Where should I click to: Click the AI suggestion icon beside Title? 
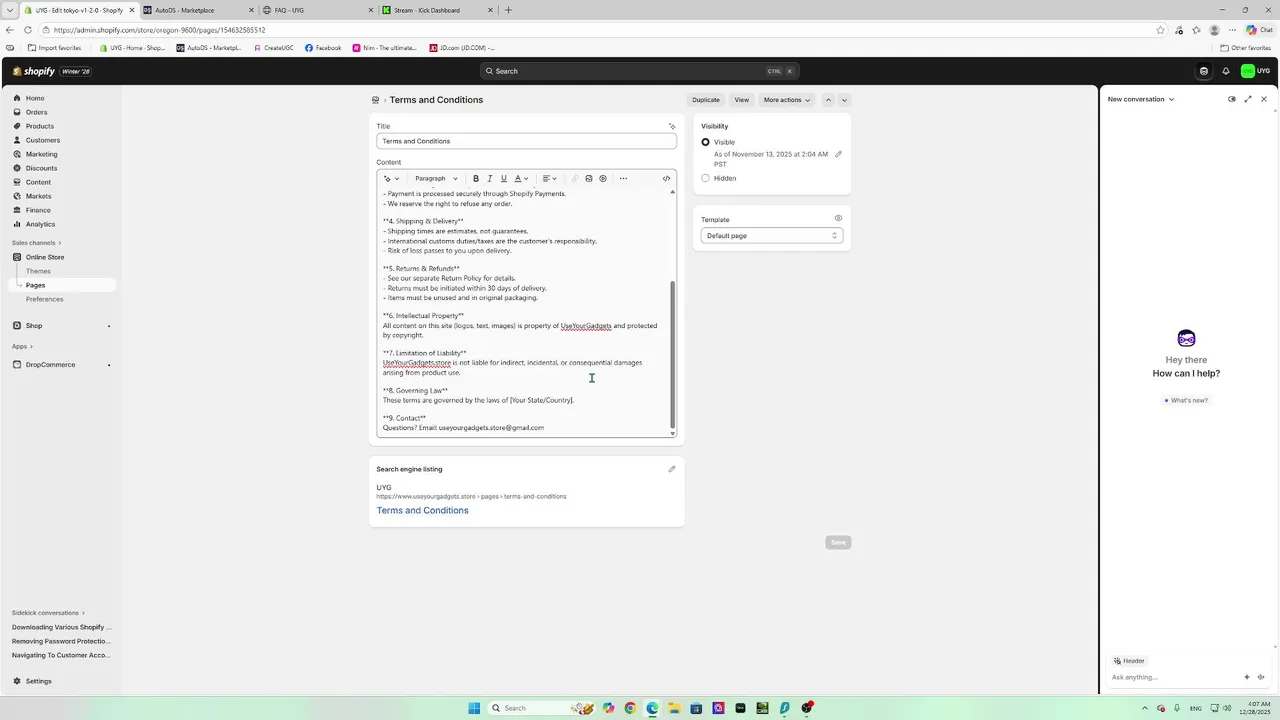pos(672,126)
